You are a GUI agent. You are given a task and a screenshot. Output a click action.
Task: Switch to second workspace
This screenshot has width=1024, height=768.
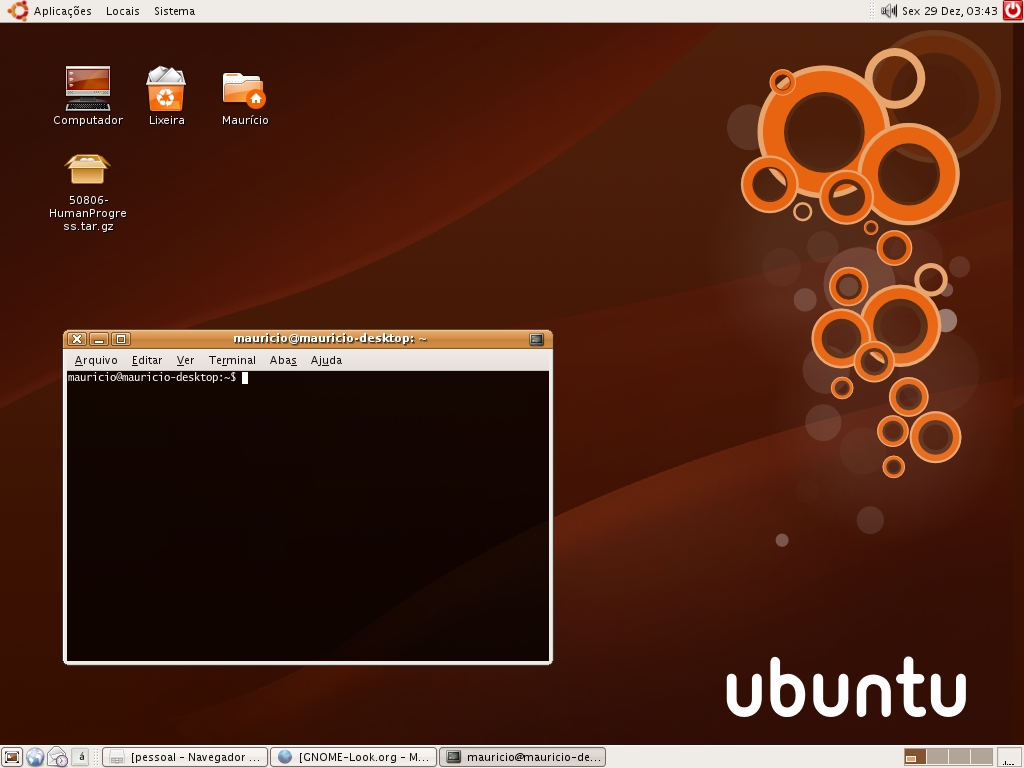coord(937,757)
